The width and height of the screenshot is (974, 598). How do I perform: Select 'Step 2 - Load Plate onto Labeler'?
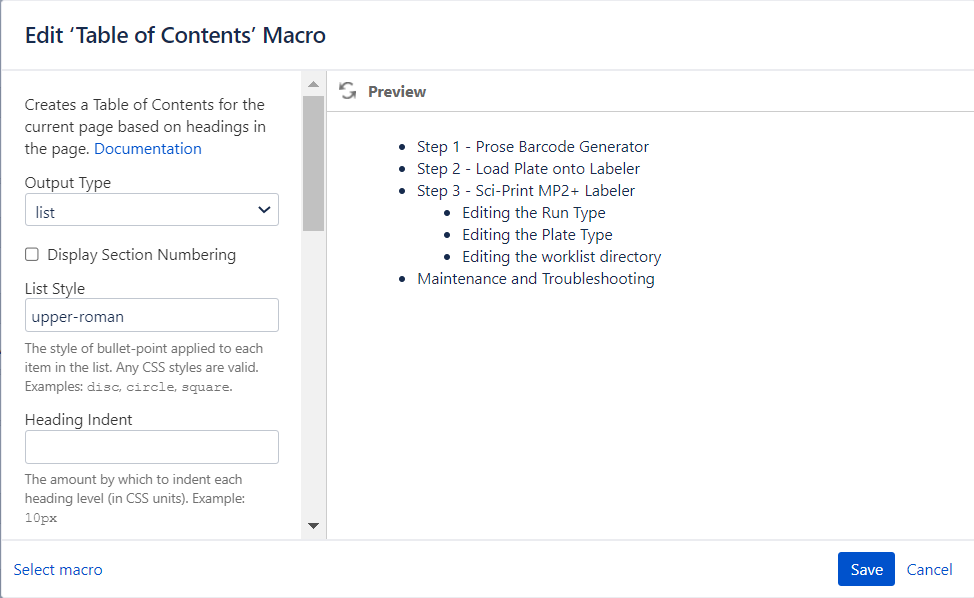point(528,168)
